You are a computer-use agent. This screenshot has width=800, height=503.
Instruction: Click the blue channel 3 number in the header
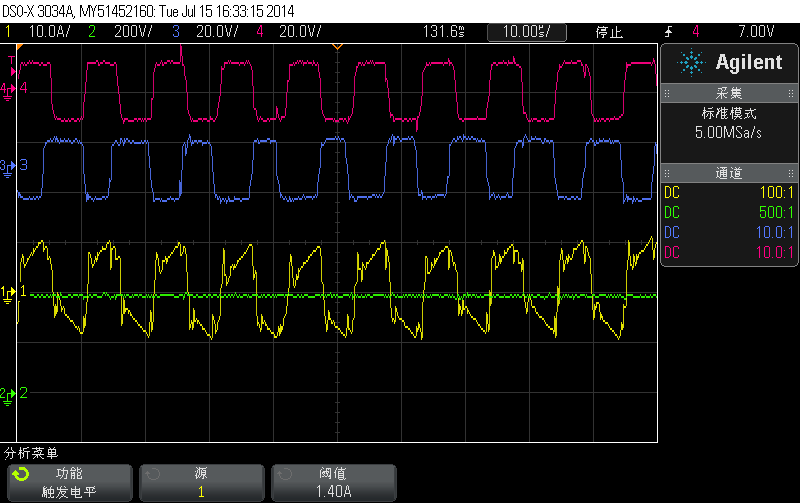pos(176,32)
